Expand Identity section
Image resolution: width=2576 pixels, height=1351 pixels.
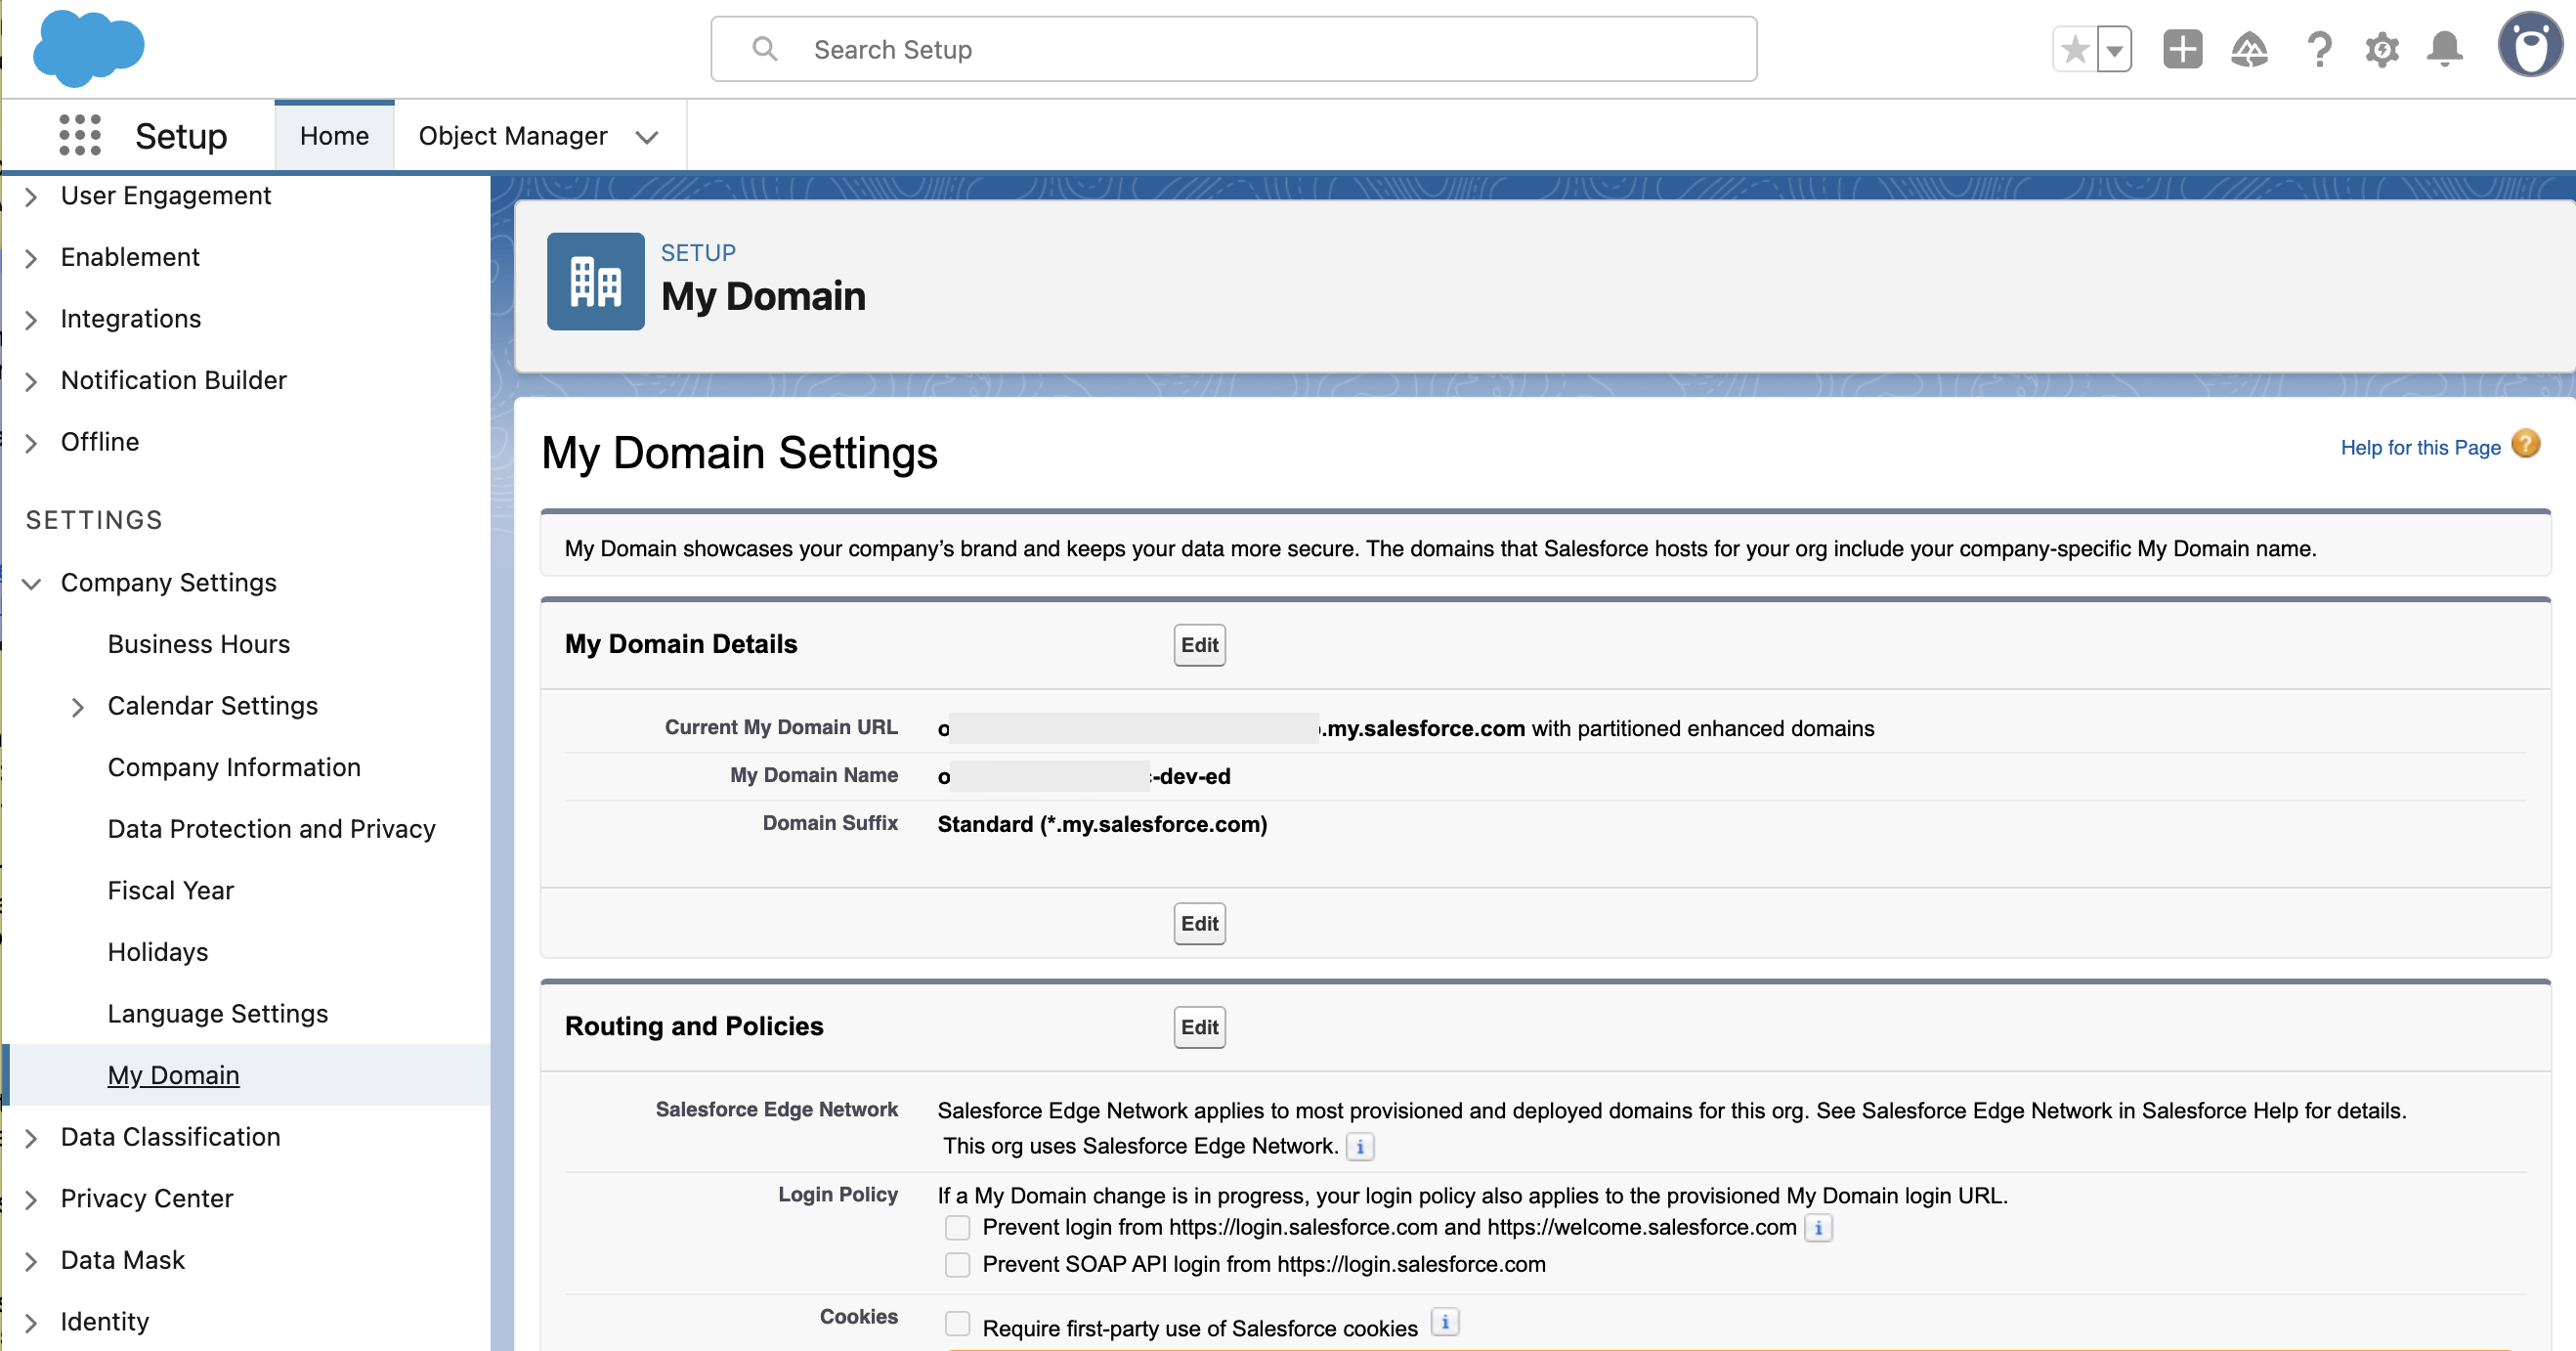tap(31, 1323)
